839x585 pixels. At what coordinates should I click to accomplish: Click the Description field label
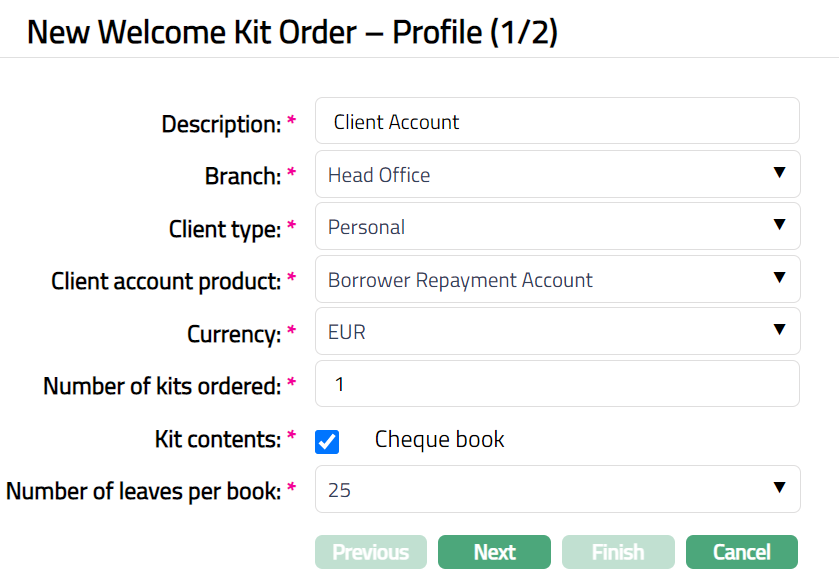click(221, 124)
